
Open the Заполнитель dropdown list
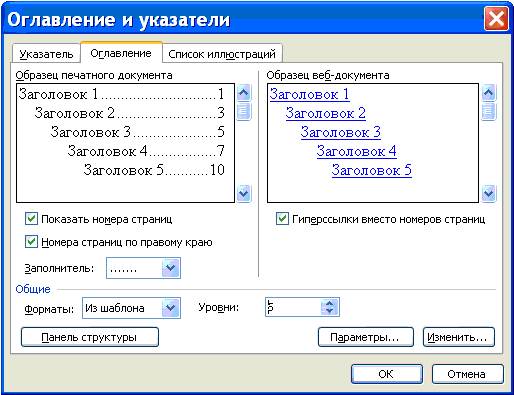click(171, 268)
